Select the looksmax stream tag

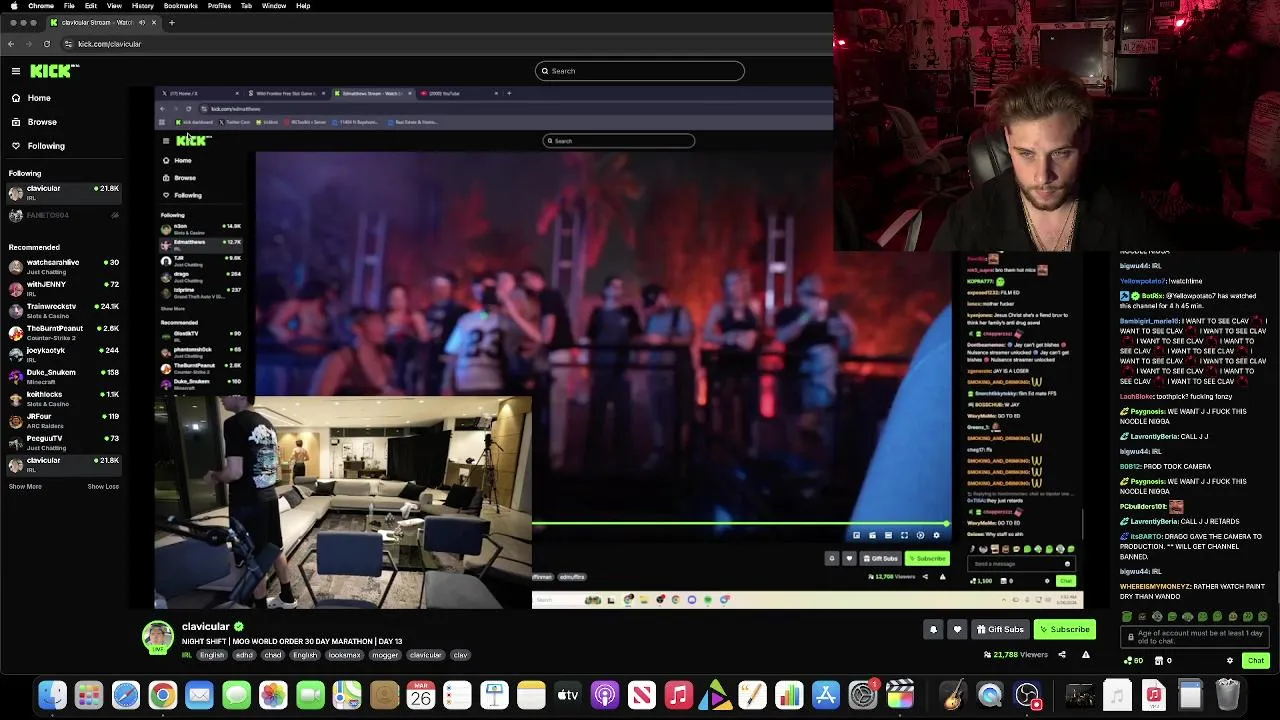pyautogui.click(x=344, y=655)
